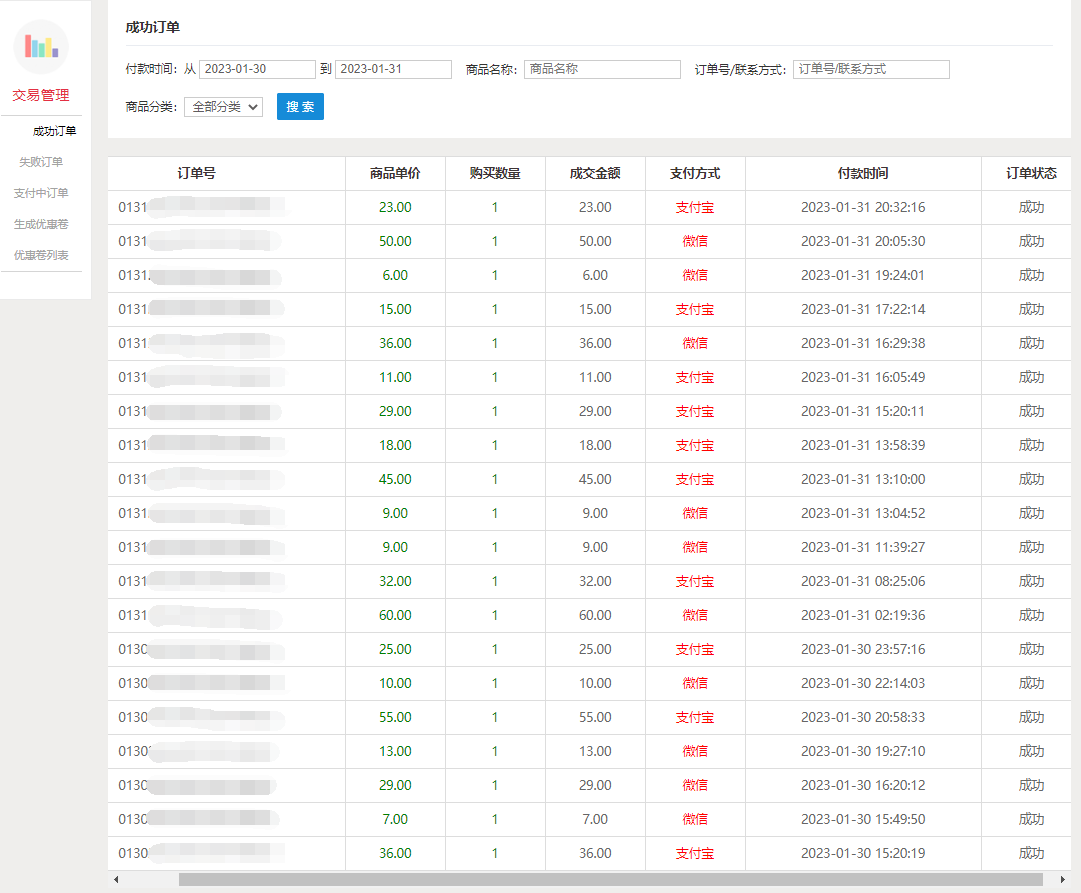The height and width of the screenshot is (893, 1081).
Task: Select payment time 2023-01-31 13:58:39
Action: pyautogui.click(x=863, y=445)
